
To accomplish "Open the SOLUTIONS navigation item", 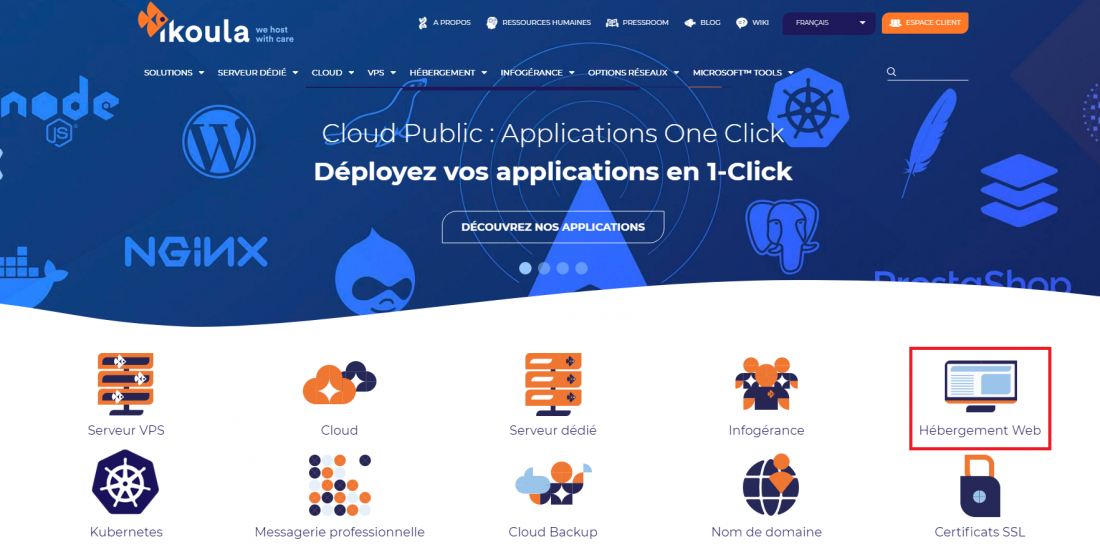I will click(x=168, y=72).
